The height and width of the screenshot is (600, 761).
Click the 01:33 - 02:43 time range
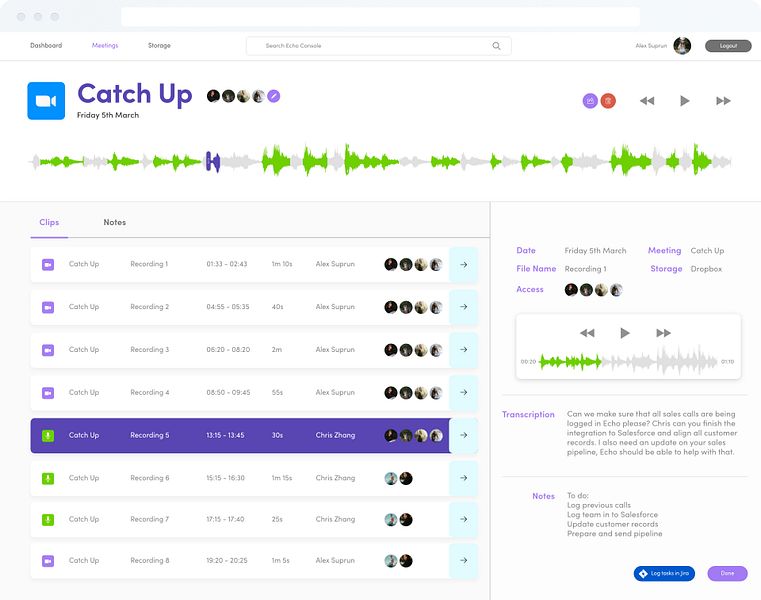point(227,264)
